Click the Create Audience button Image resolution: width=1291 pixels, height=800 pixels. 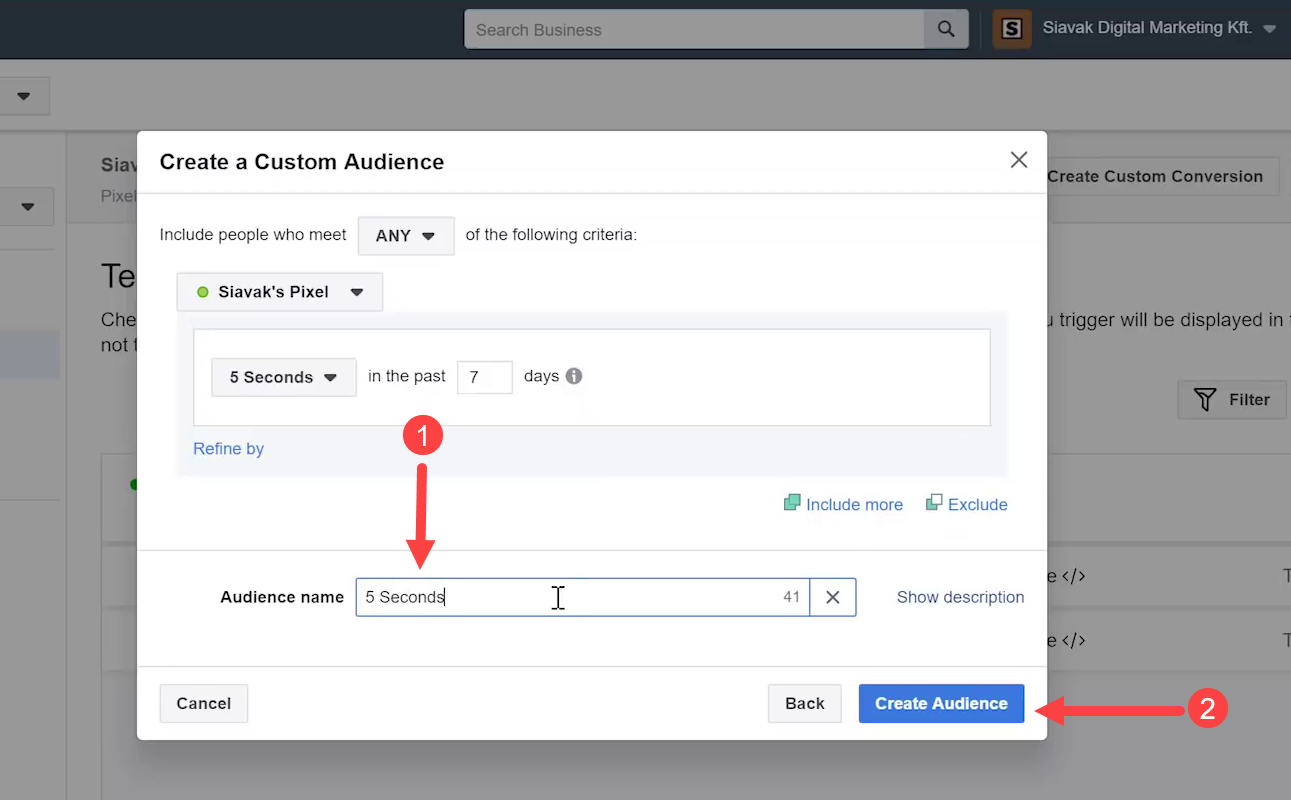[941, 703]
